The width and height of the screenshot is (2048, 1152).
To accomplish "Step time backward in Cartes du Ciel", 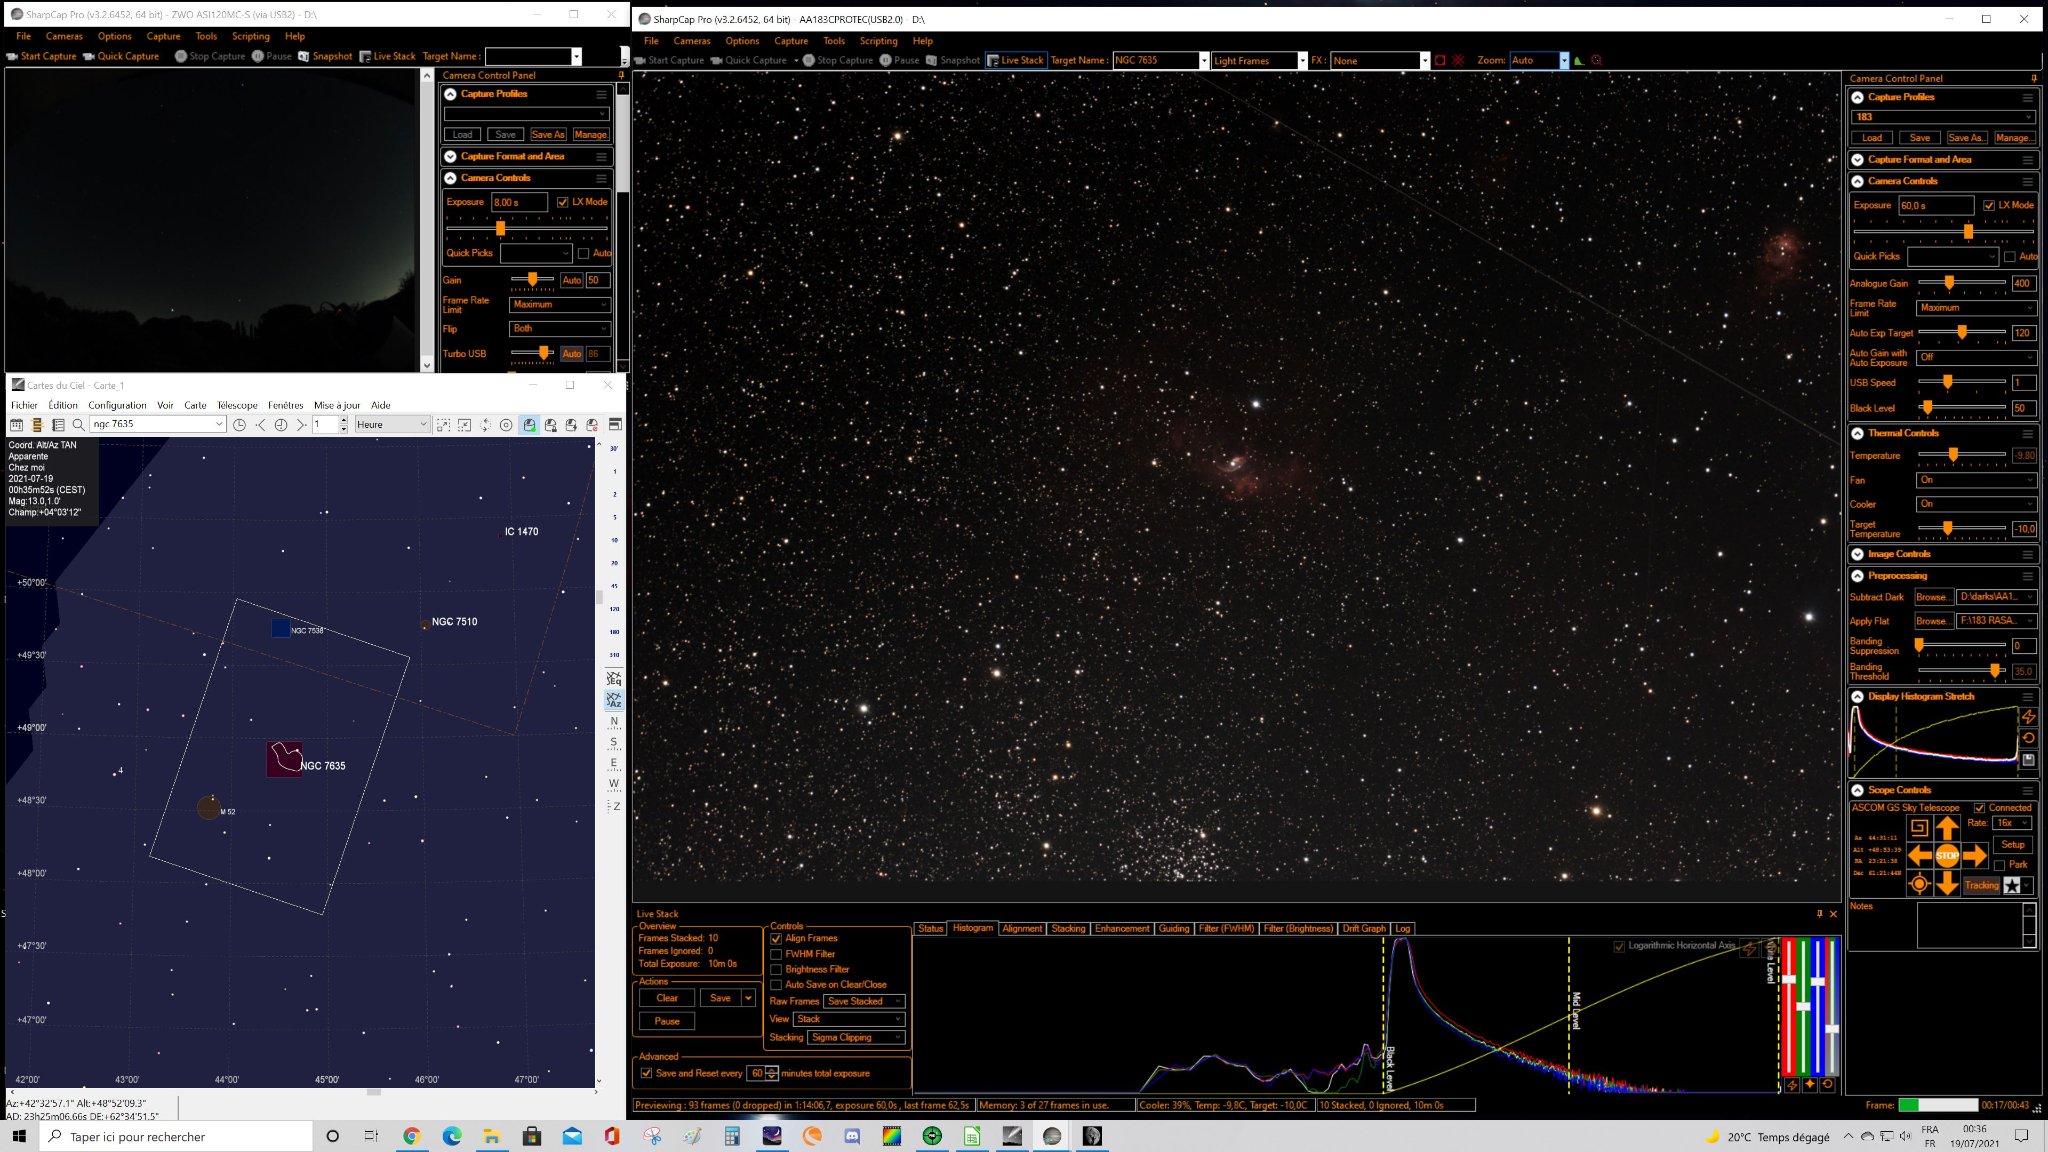I will 261,425.
